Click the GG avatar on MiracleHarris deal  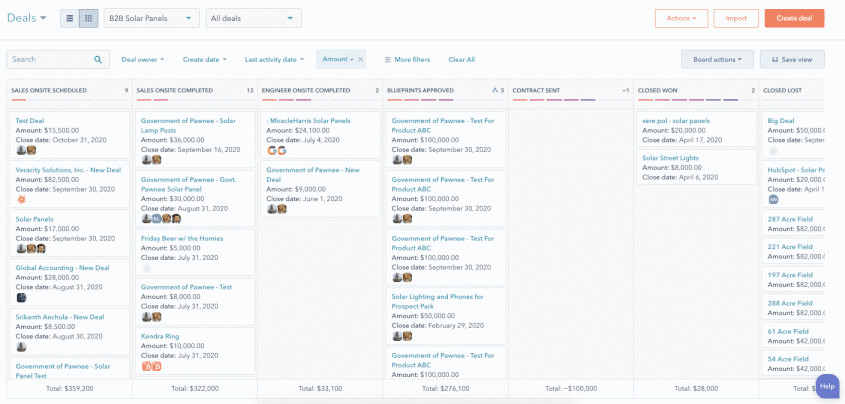[x=276, y=150]
